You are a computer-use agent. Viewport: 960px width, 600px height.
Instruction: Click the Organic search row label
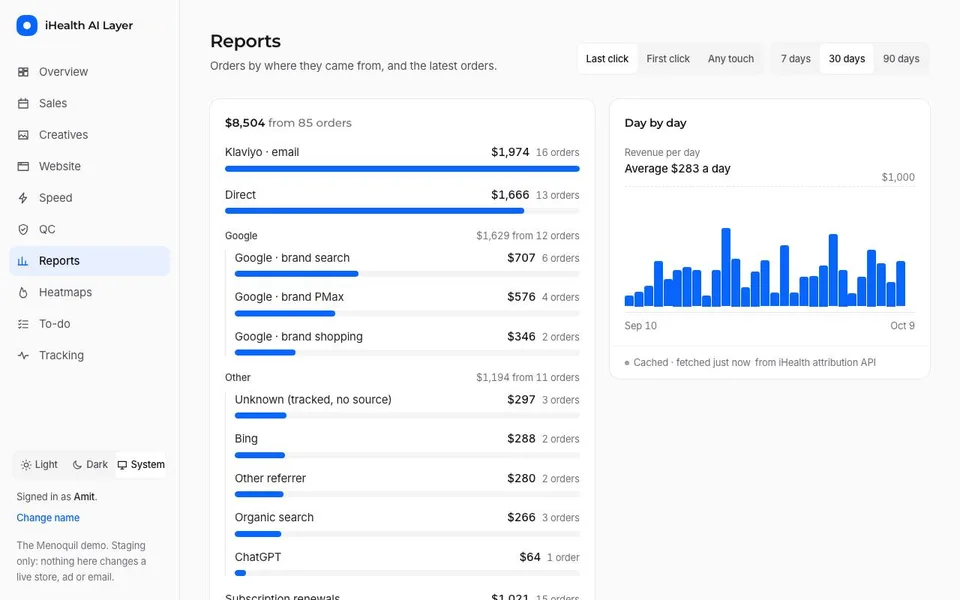click(274, 518)
